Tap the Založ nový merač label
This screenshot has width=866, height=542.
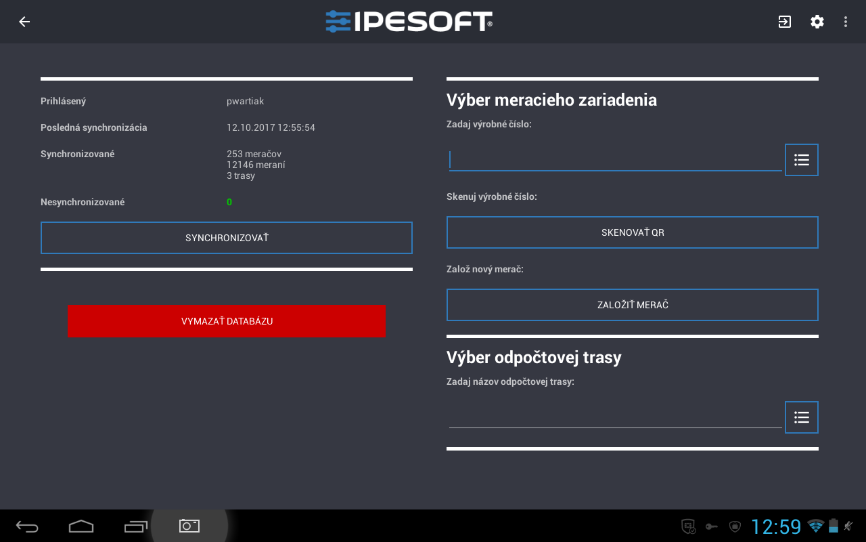point(485,269)
